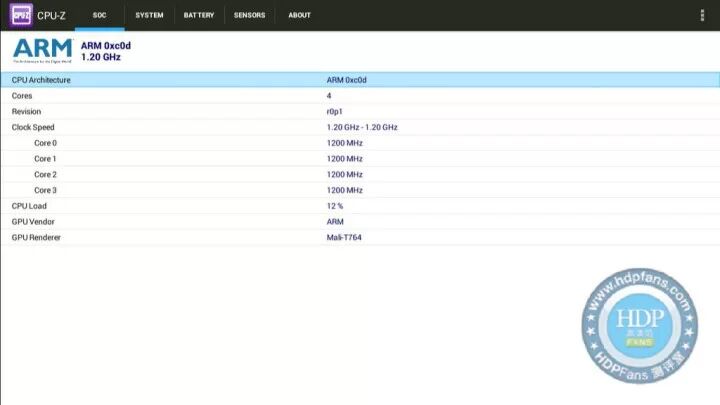Select the Clock Speed row label
Image resolution: width=720 pixels, height=405 pixels.
[33, 127]
